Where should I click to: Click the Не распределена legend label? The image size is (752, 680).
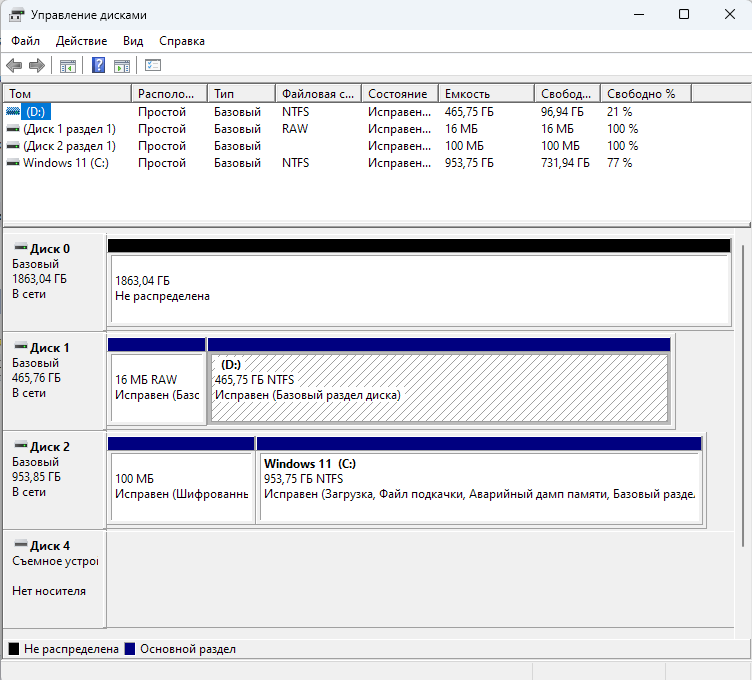click(71, 649)
